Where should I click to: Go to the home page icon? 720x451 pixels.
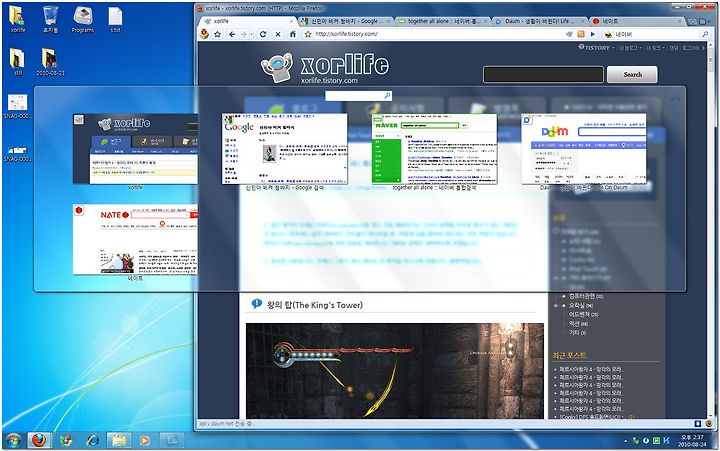[292, 34]
